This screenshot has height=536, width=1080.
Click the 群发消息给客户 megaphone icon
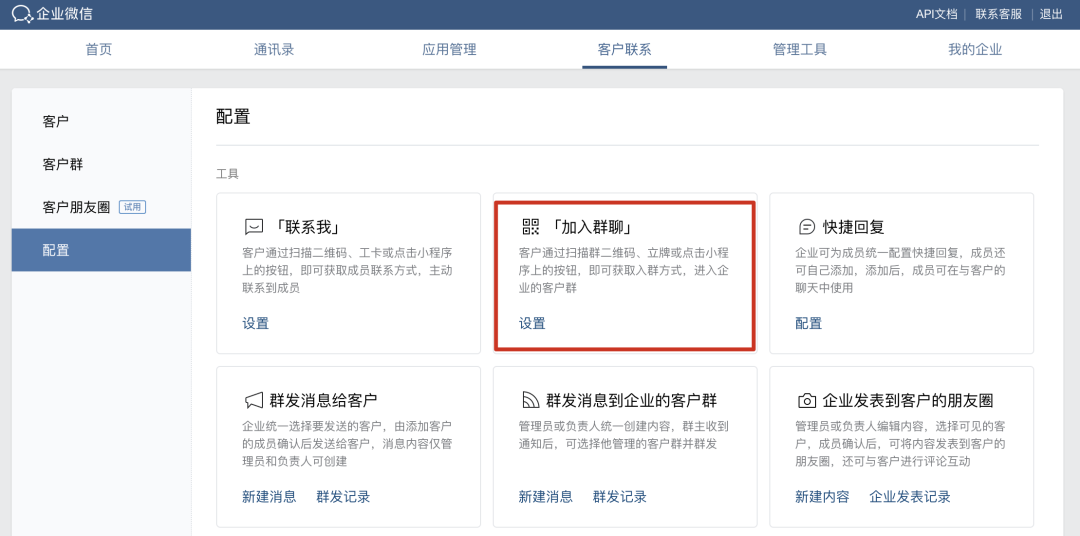point(254,400)
